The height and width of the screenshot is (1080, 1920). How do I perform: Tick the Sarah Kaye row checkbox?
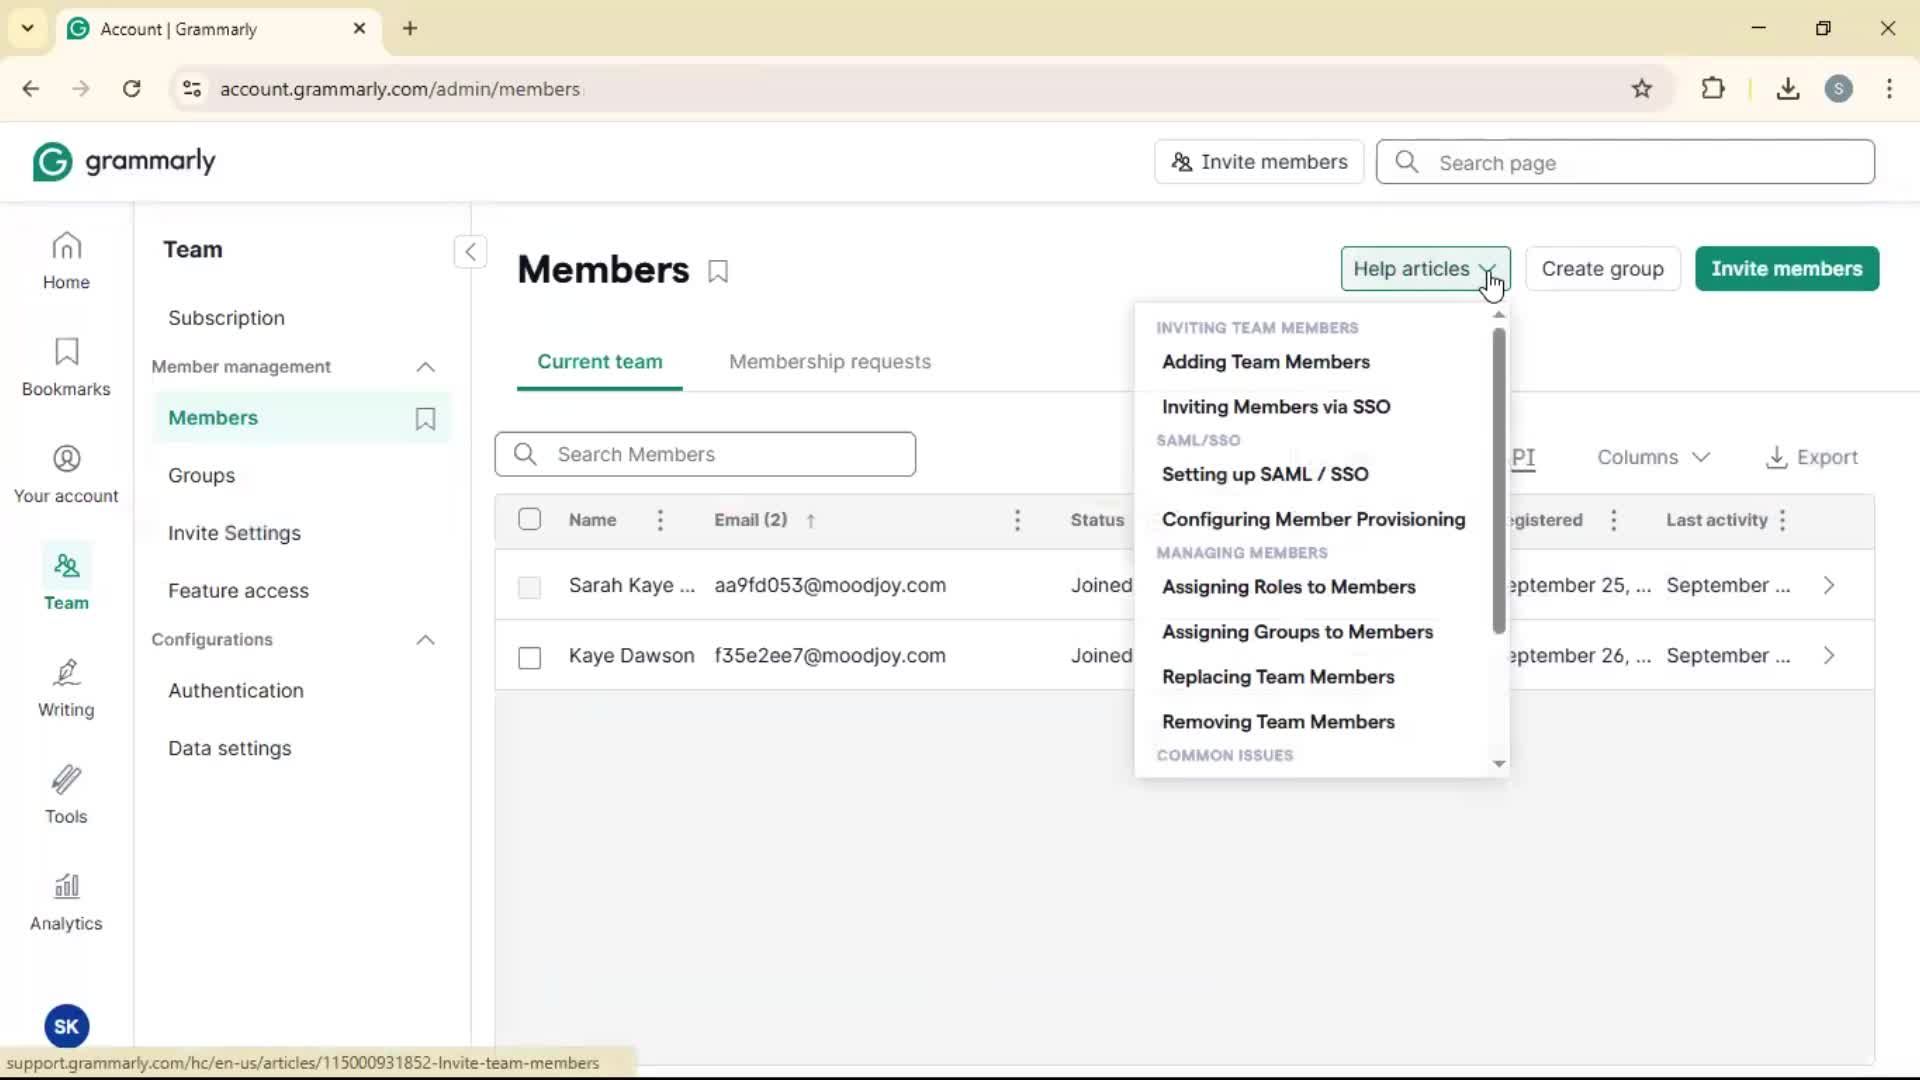pos(529,587)
